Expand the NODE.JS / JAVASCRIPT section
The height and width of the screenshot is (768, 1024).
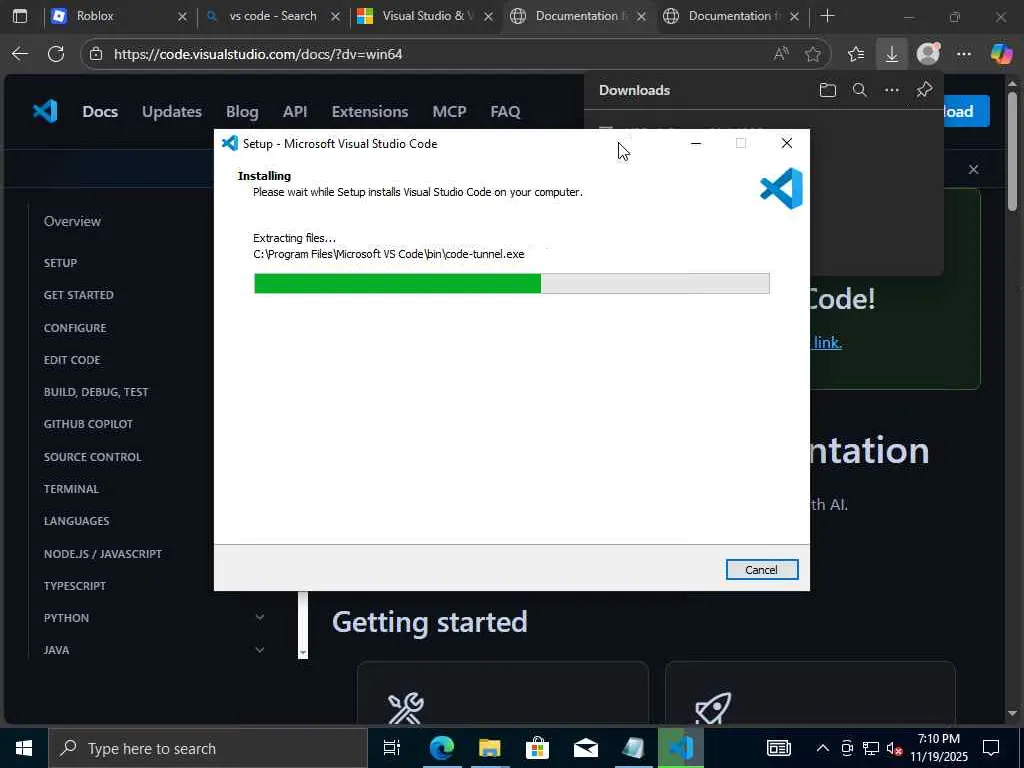point(103,554)
